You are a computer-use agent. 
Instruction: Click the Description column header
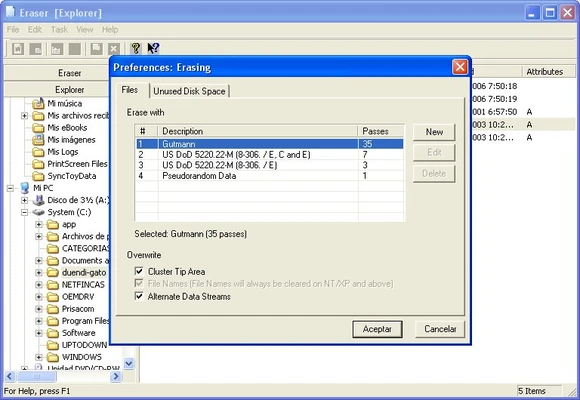(258, 131)
